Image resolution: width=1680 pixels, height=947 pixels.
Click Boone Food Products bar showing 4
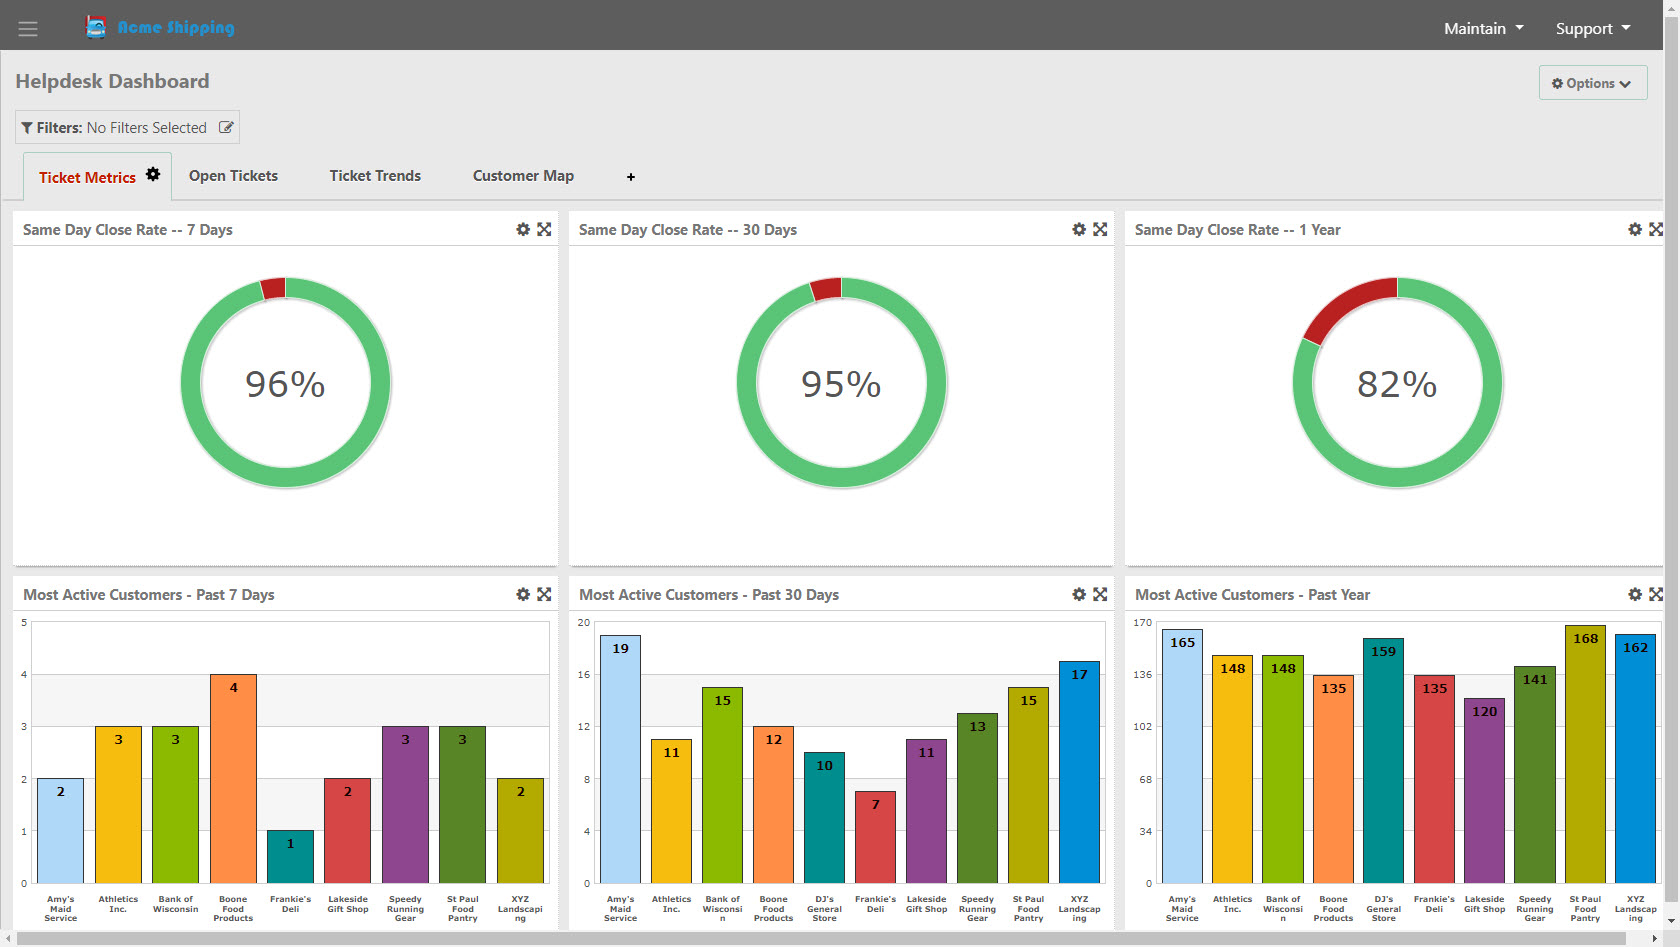tap(233, 778)
